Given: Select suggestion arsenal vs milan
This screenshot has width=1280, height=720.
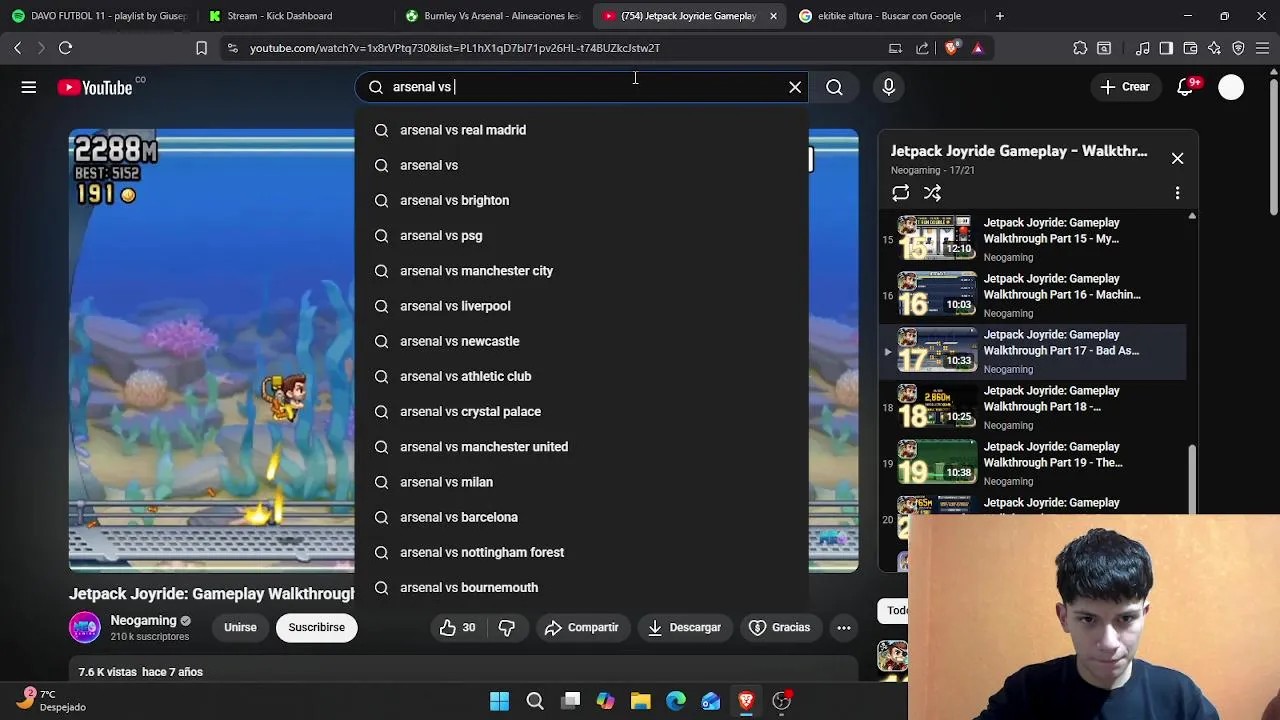Looking at the screenshot, I should tap(581, 482).
